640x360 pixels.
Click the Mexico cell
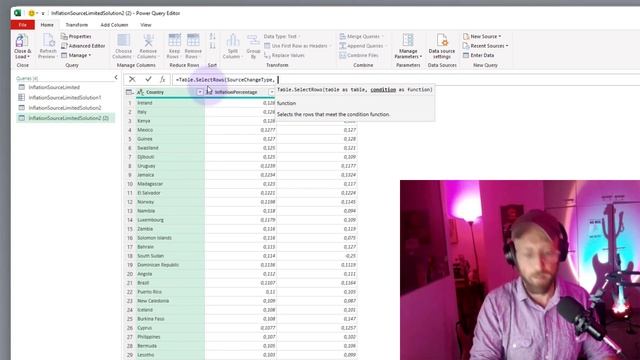coord(170,130)
